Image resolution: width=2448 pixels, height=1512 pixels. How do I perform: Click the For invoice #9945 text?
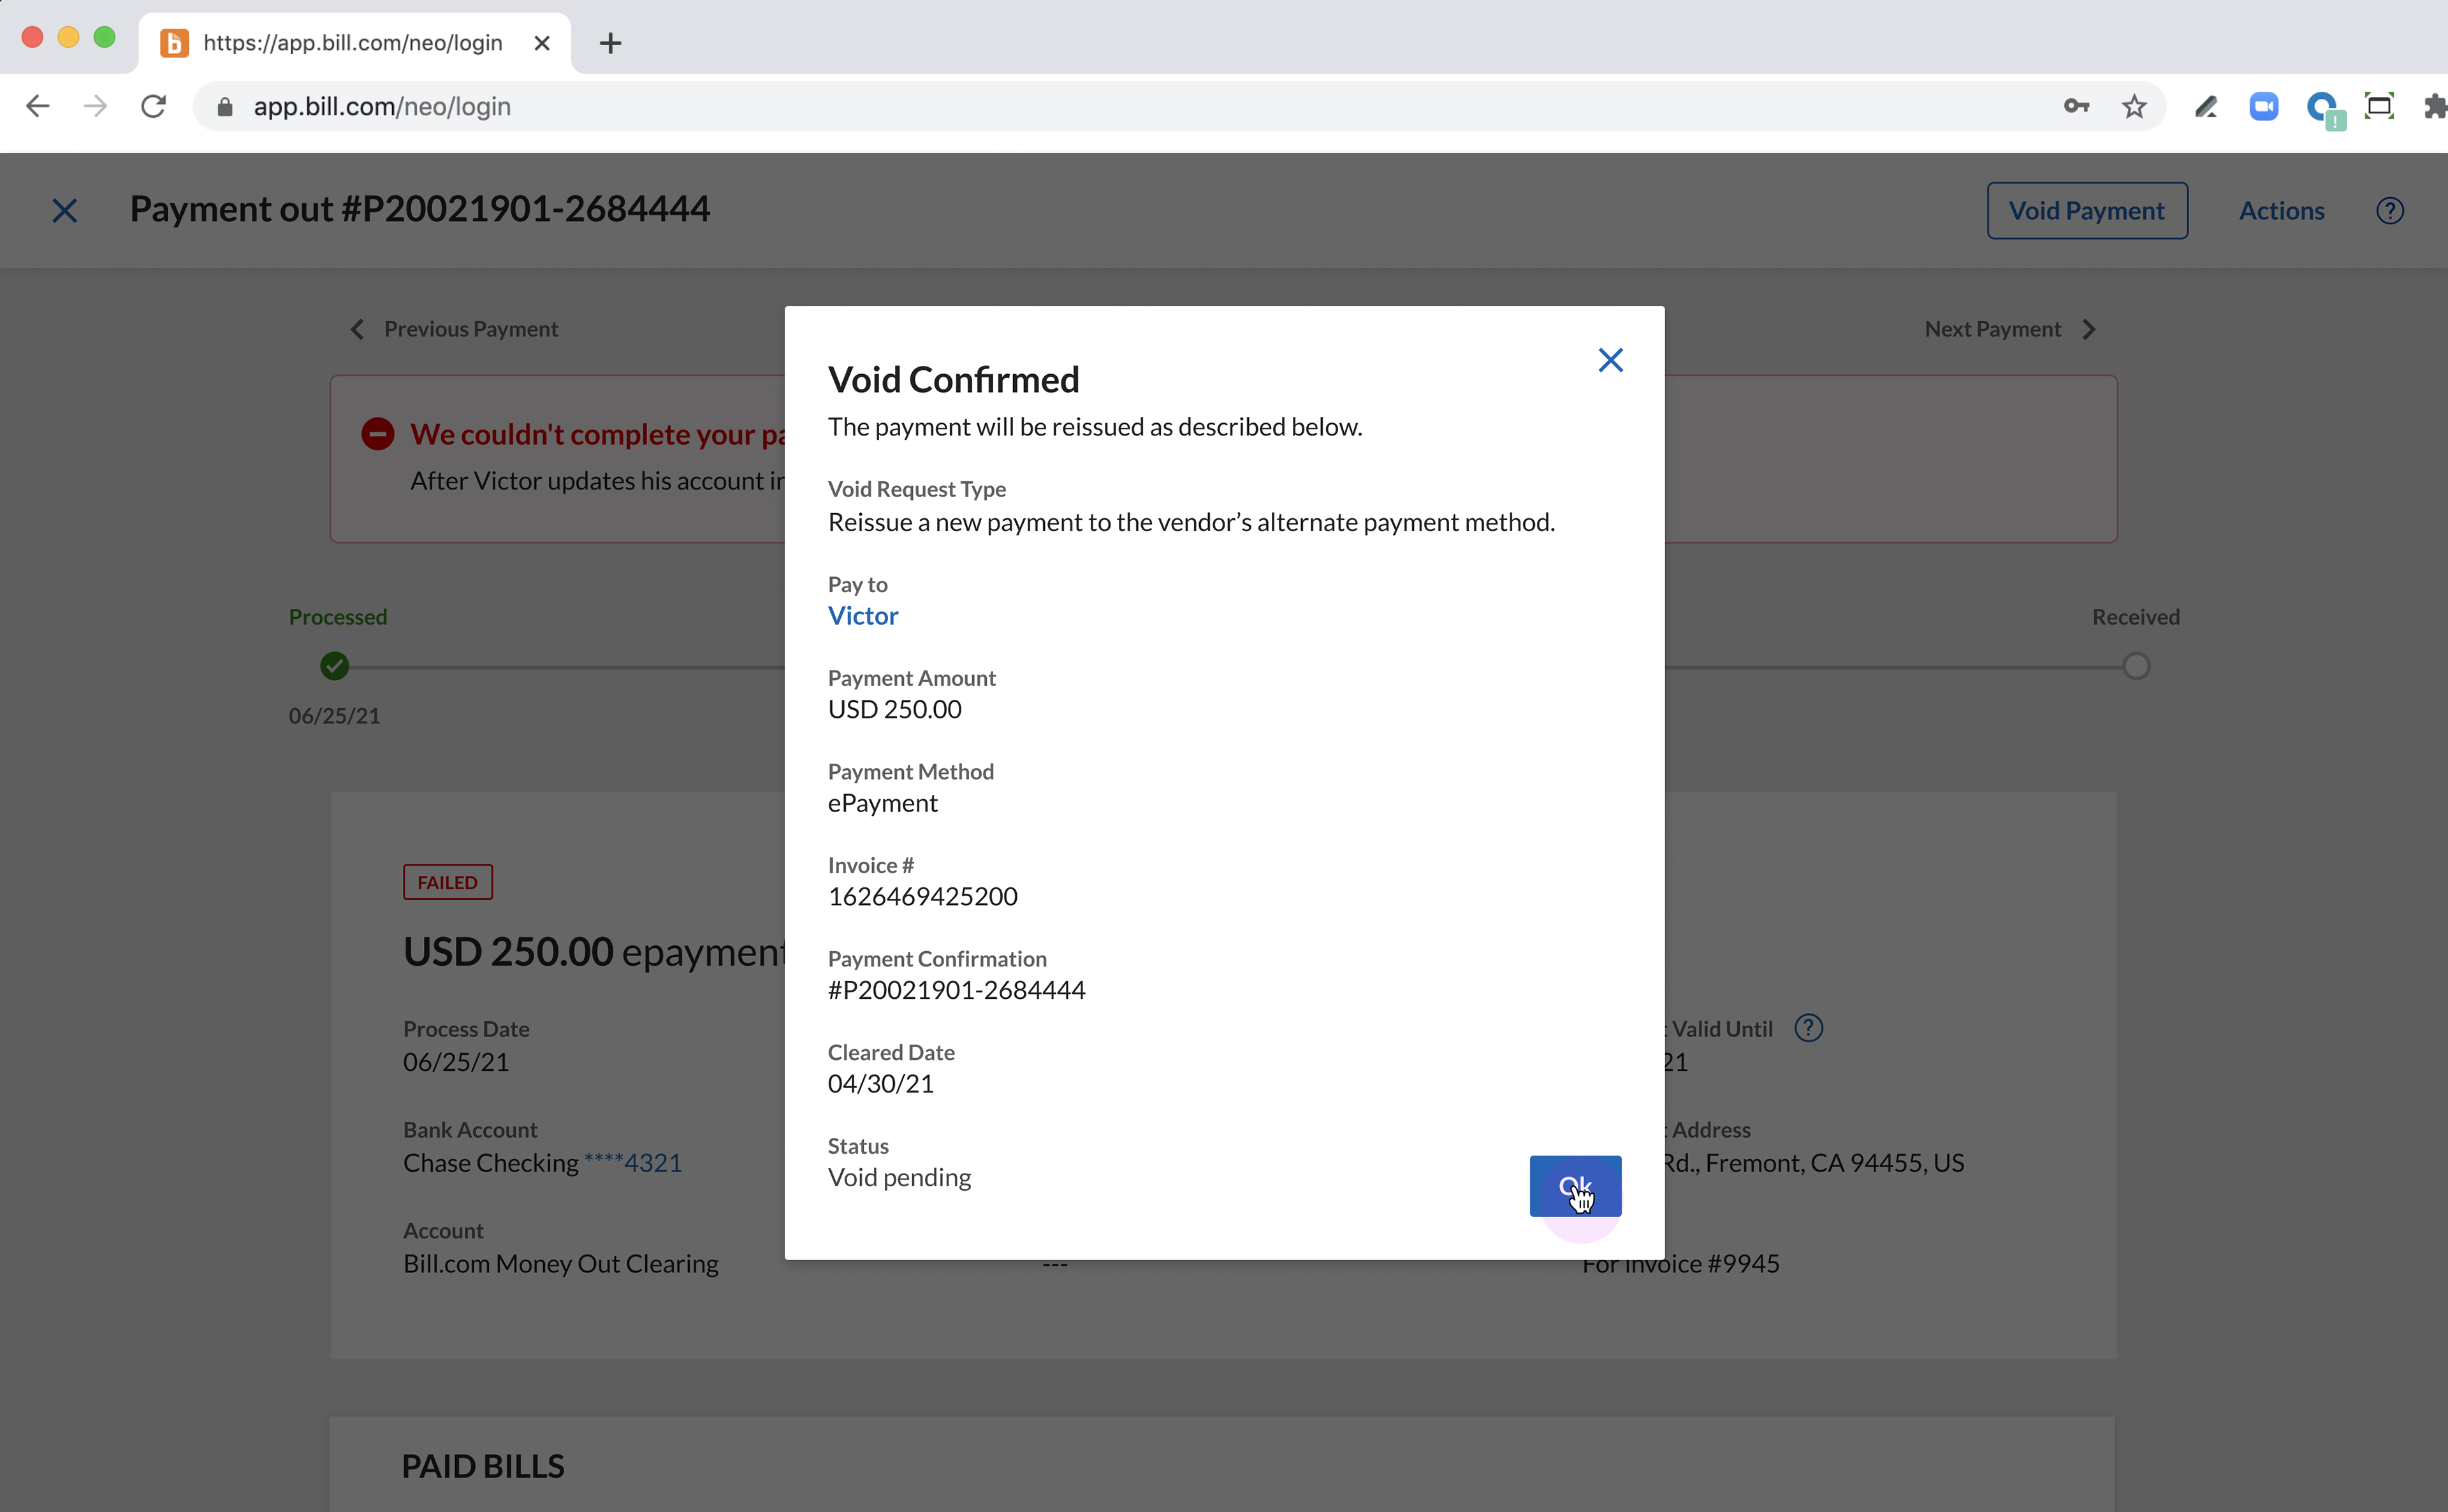(x=1680, y=1264)
